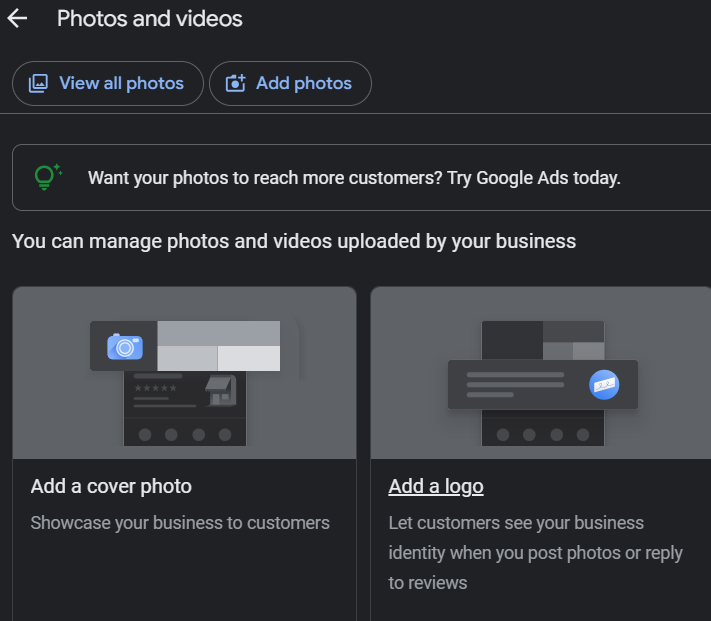Click the star rating row in cover illustration
711x621 pixels.
[156, 388]
